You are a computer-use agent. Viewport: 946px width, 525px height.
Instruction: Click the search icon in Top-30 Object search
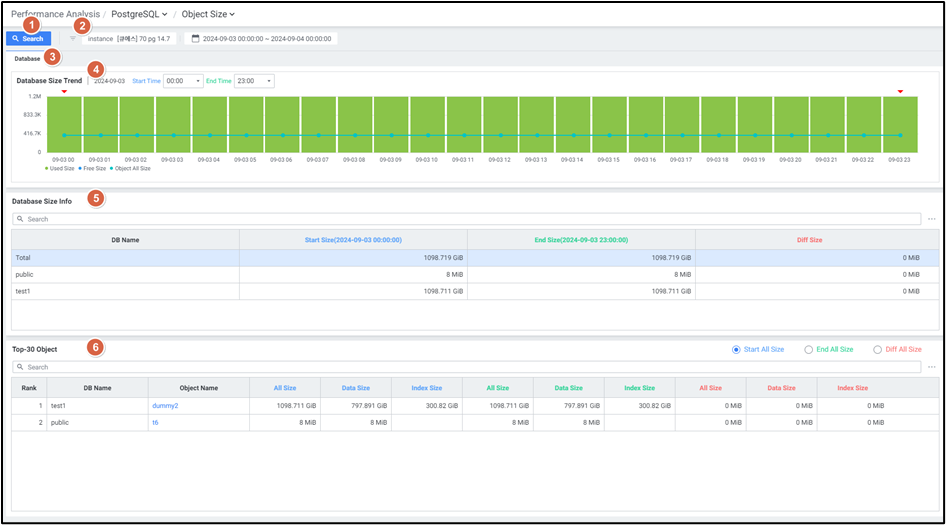20,367
